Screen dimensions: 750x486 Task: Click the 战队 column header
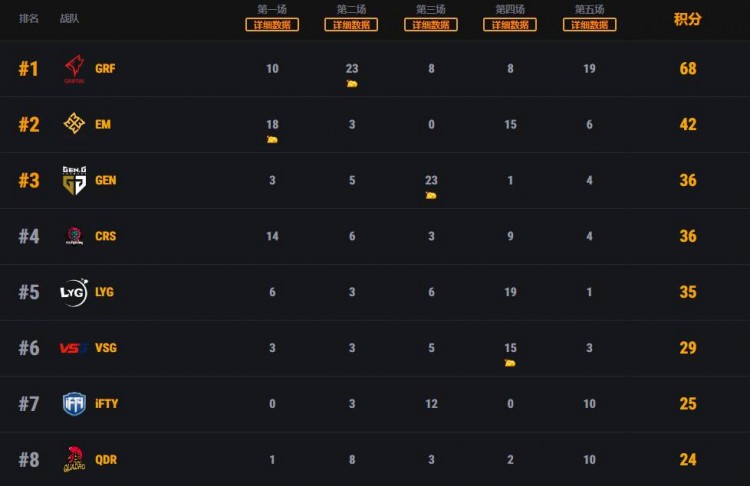click(x=70, y=19)
